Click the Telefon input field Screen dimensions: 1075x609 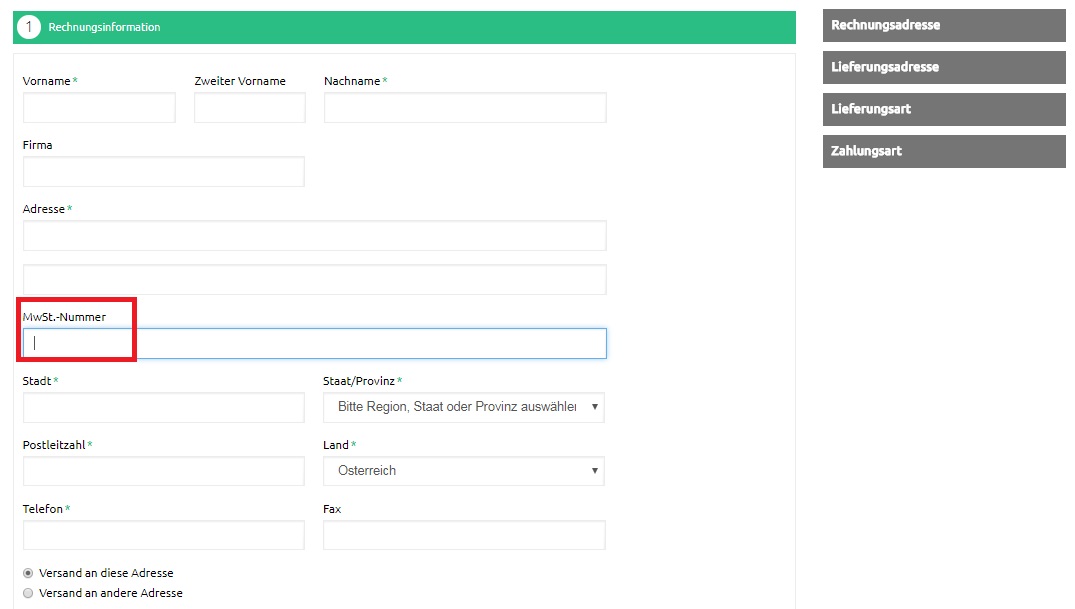coord(163,535)
